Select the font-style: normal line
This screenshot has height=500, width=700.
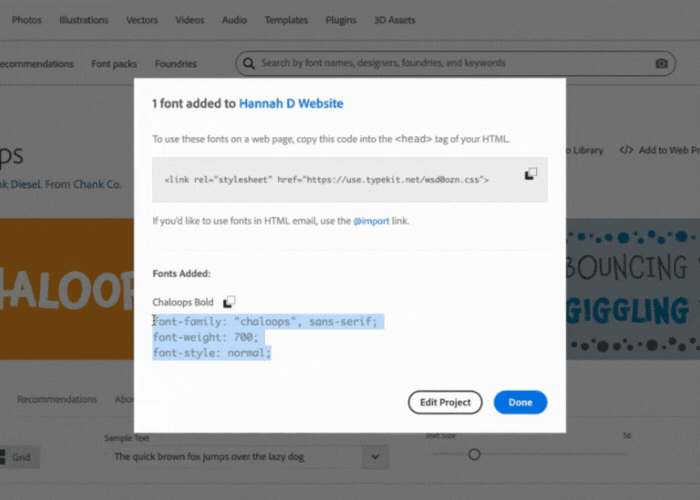(212, 353)
